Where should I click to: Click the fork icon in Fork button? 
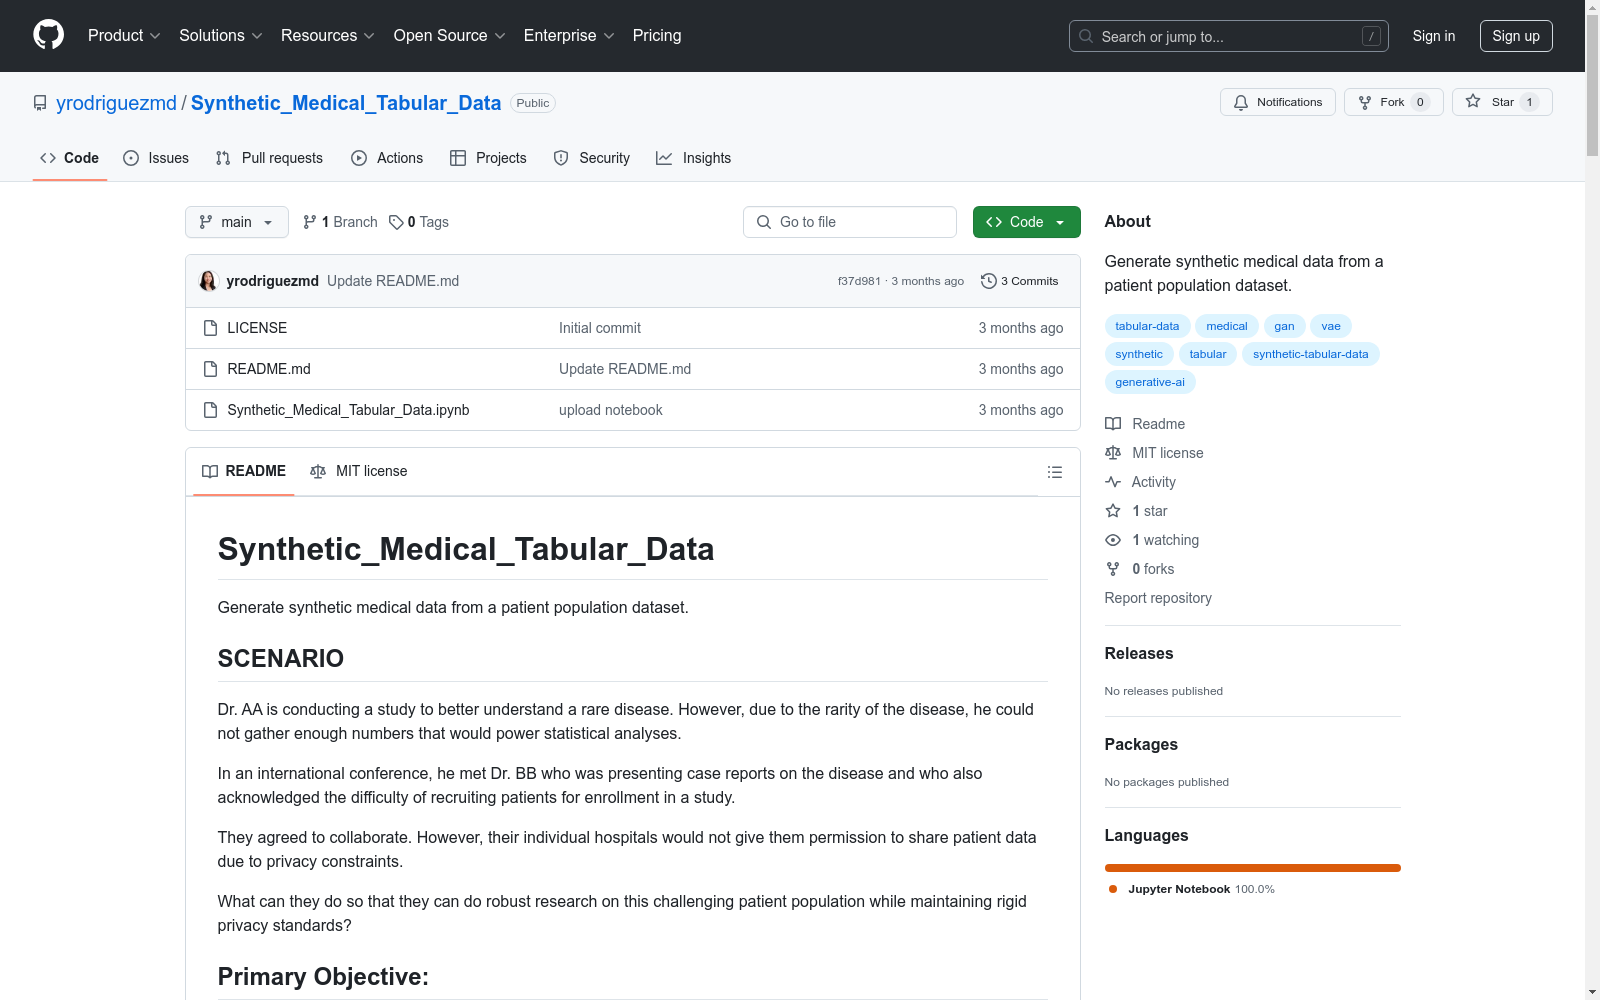pos(1365,102)
